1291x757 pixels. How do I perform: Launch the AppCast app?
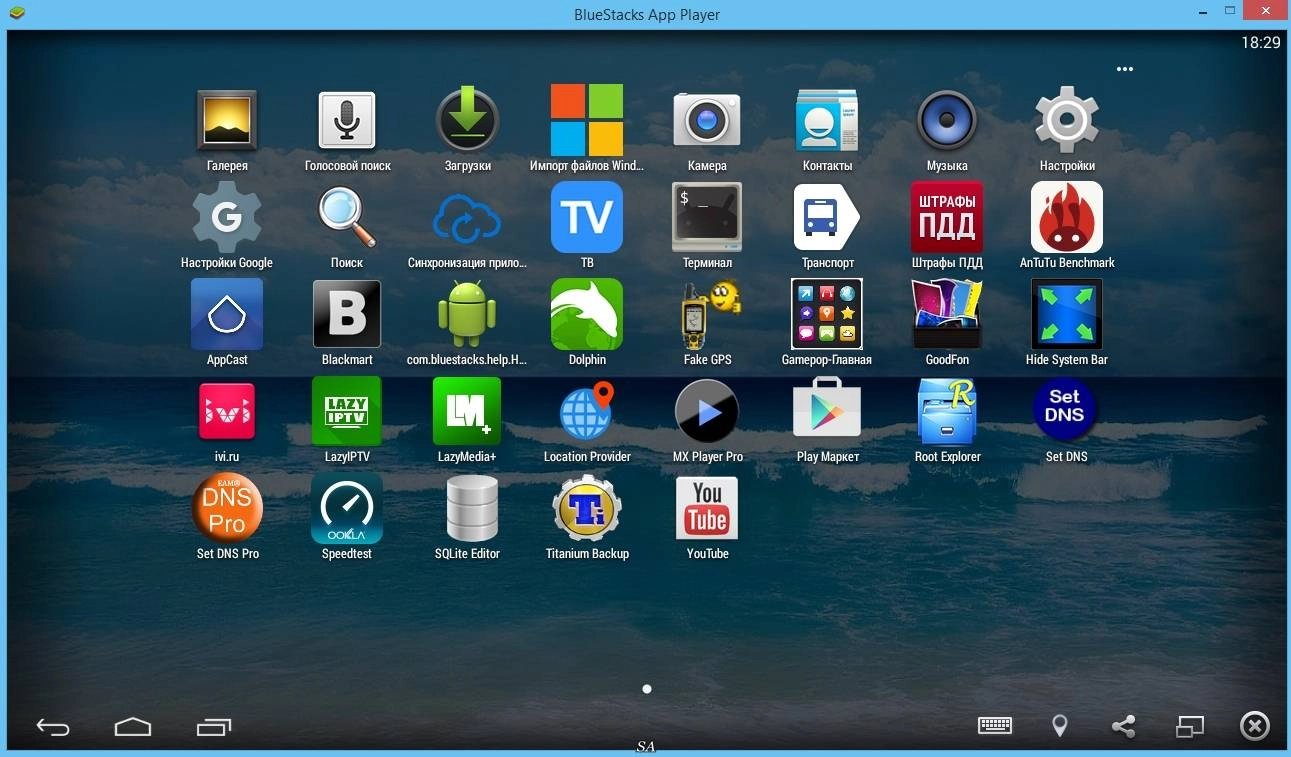click(227, 314)
